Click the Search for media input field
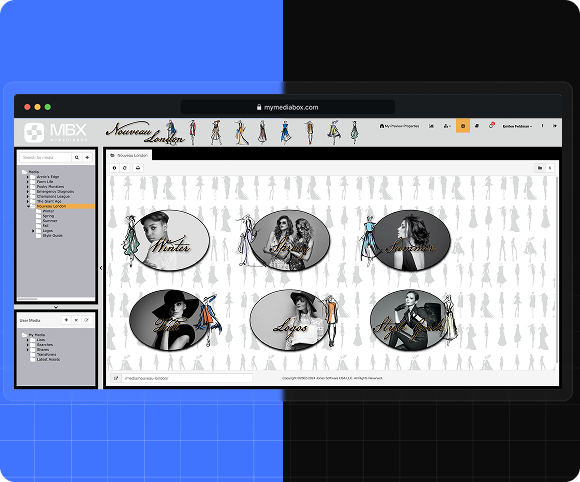Screen dimensions: 580x482 pos(45,158)
